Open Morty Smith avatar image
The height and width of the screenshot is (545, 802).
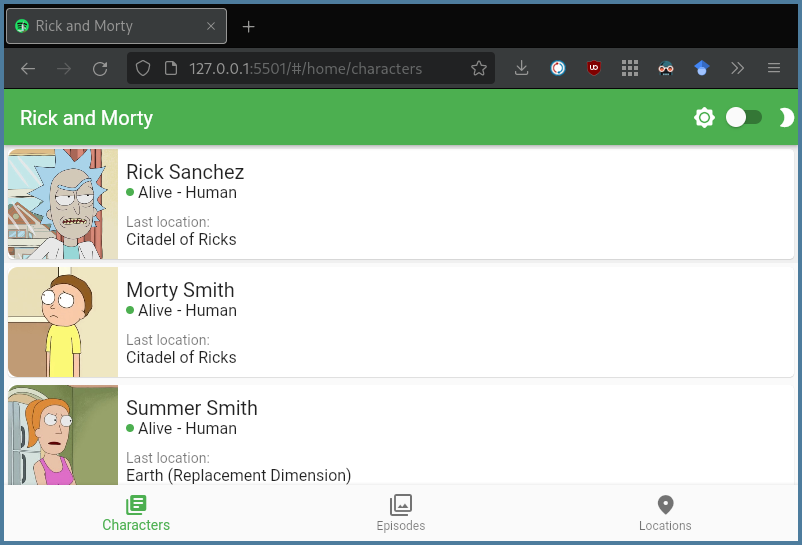(63, 322)
